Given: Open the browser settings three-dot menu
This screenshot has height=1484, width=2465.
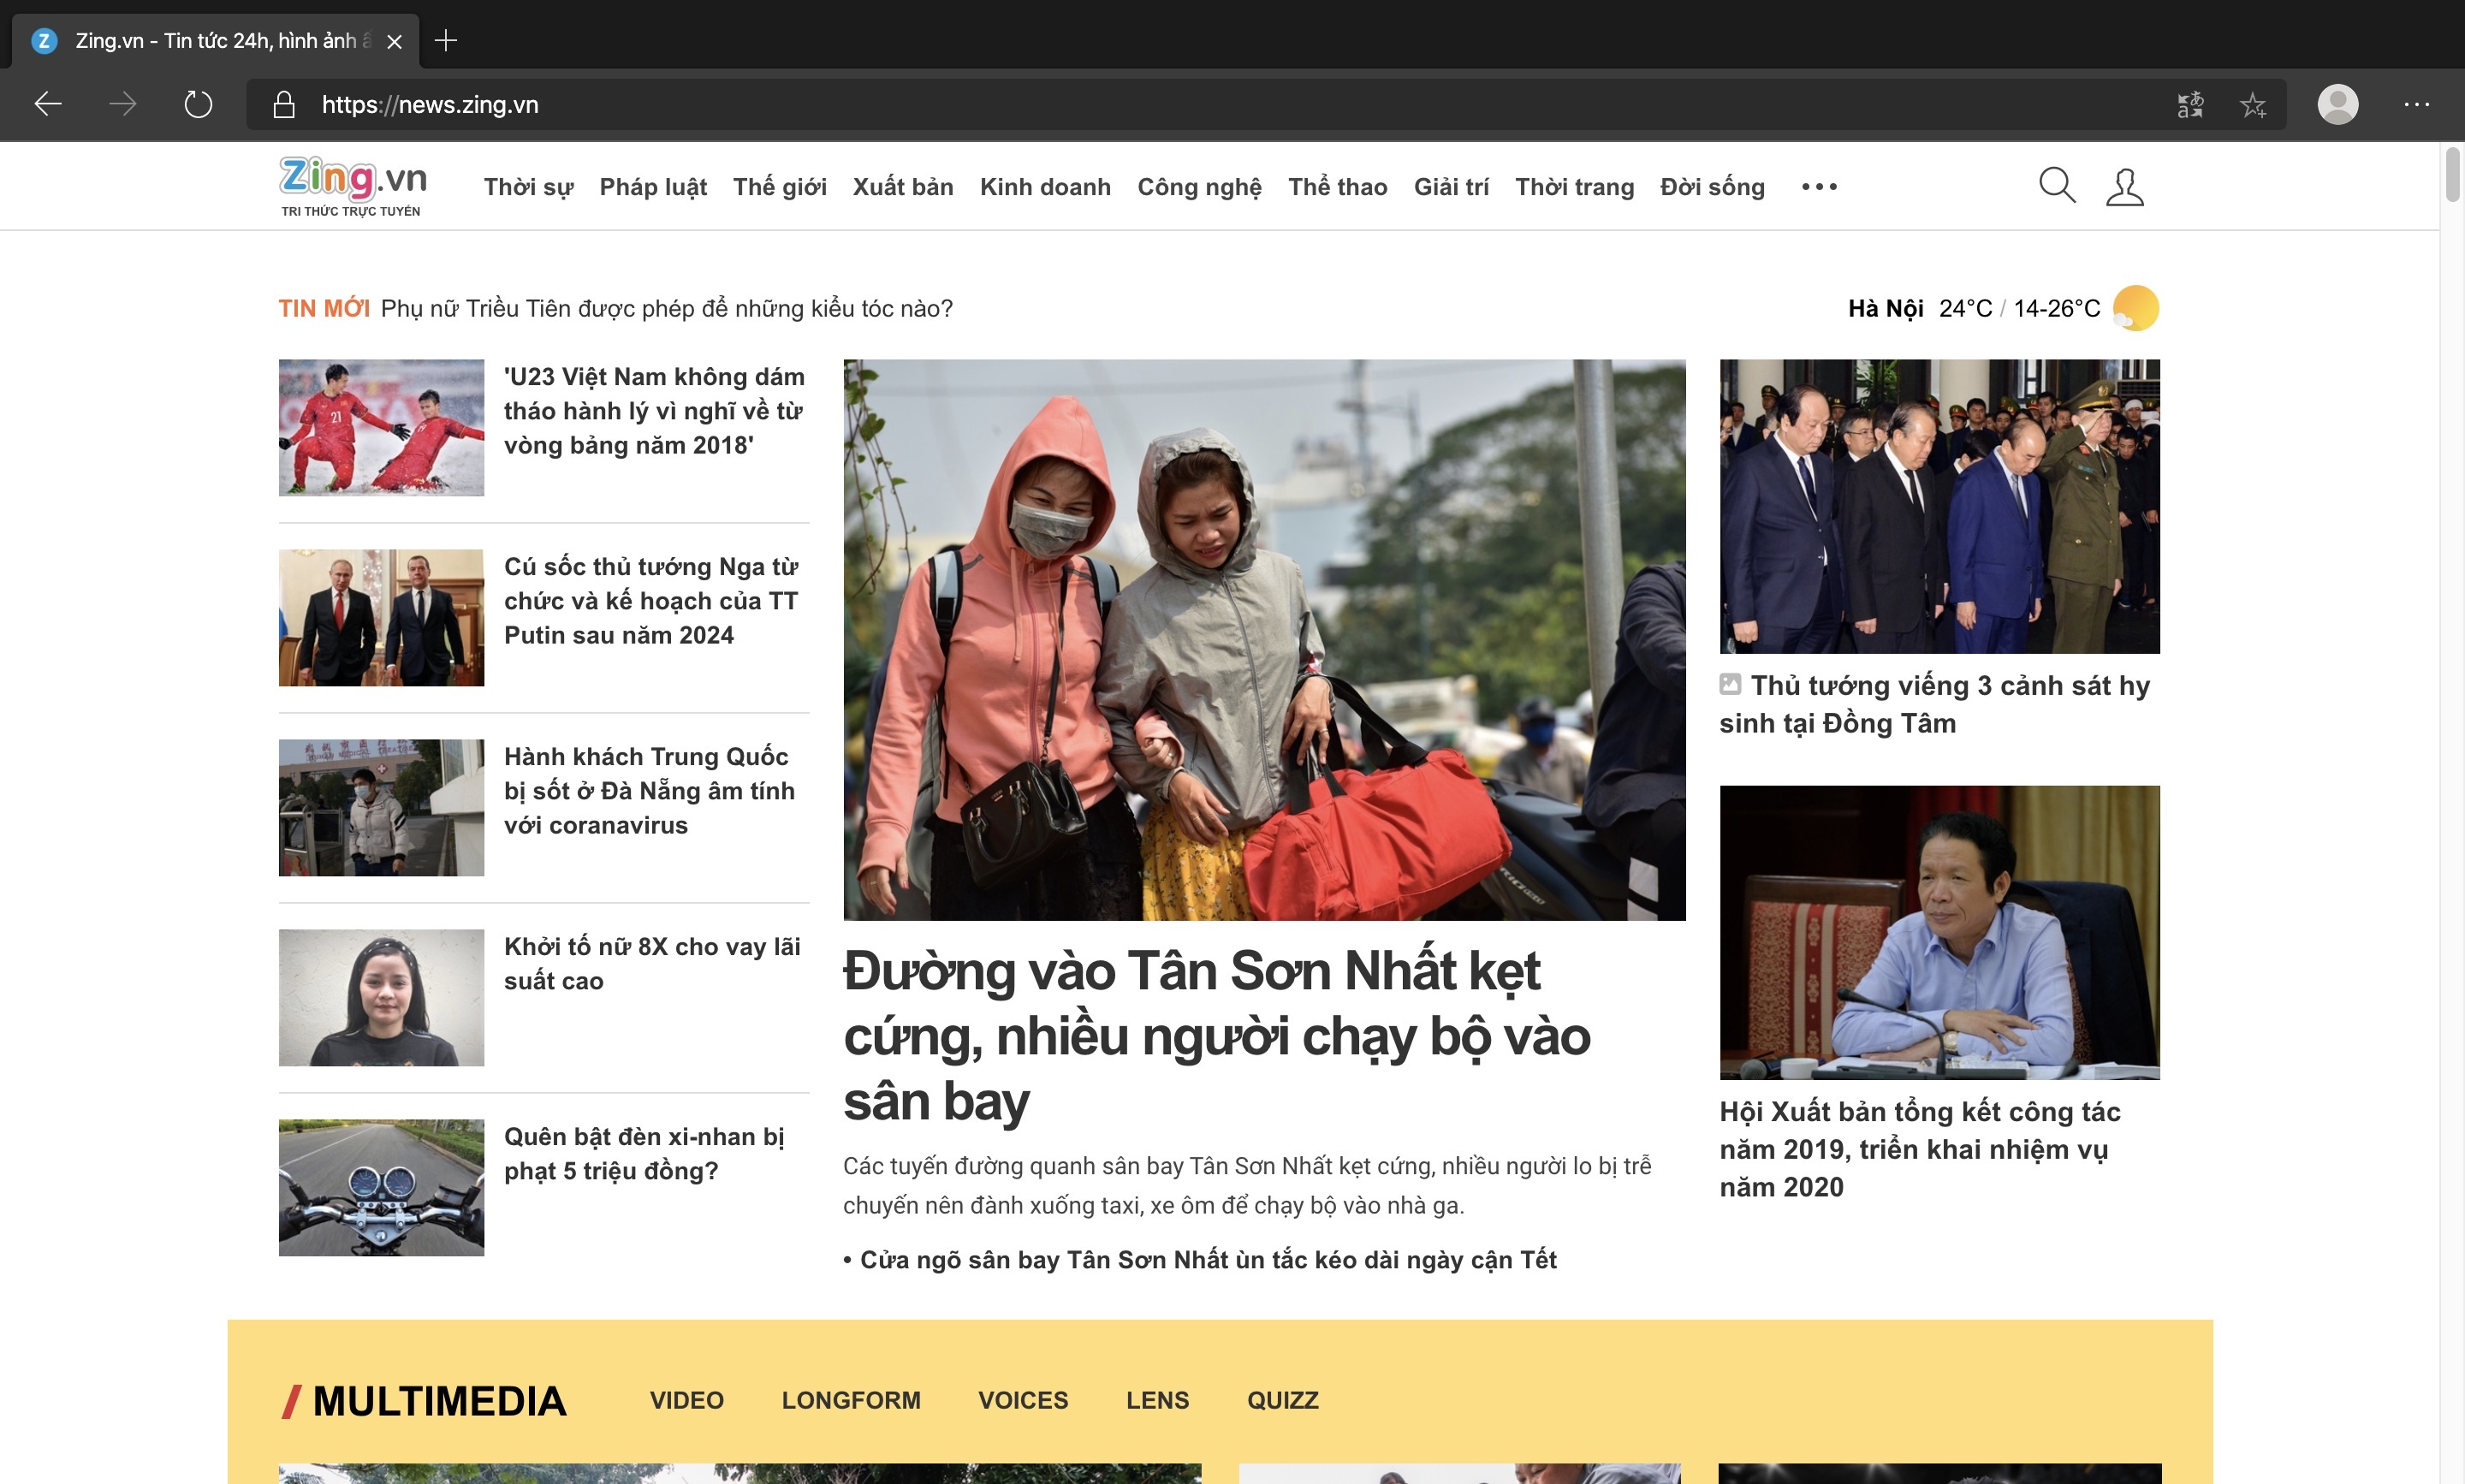Looking at the screenshot, I should tap(2419, 104).
